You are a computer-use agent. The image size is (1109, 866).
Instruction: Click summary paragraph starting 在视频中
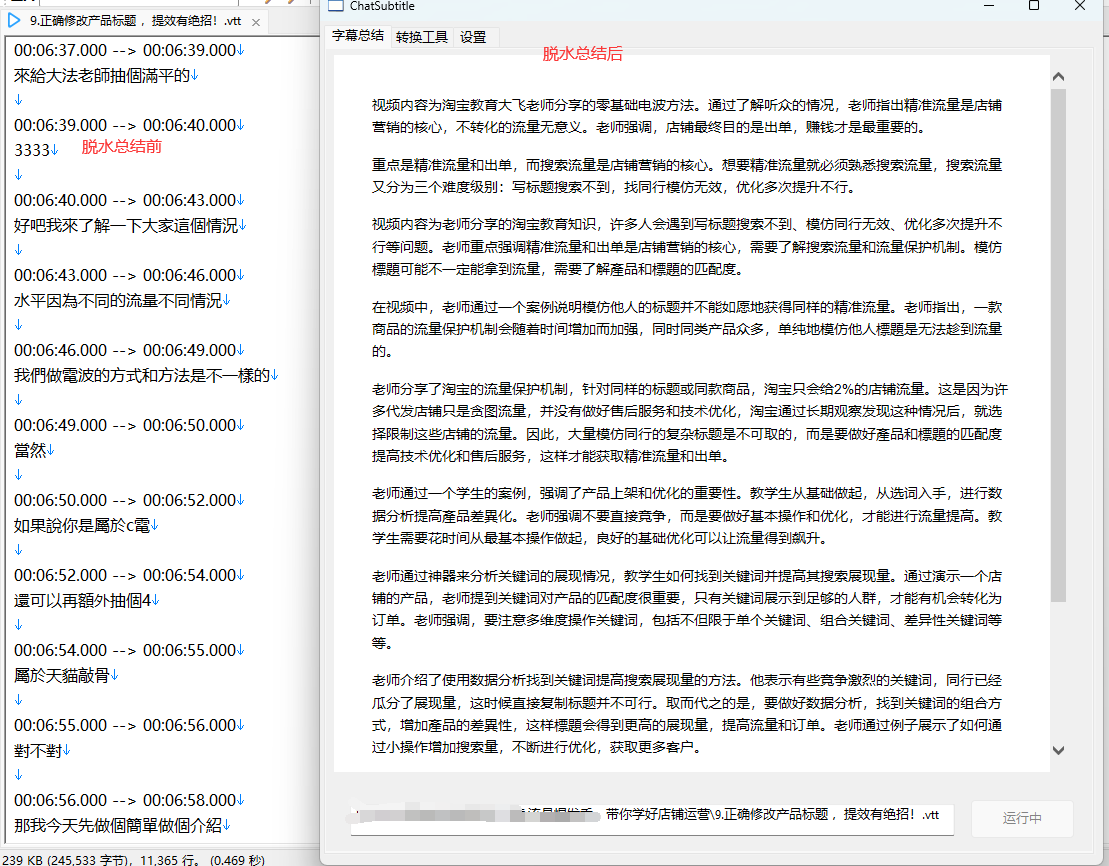[x=687, y=329]
